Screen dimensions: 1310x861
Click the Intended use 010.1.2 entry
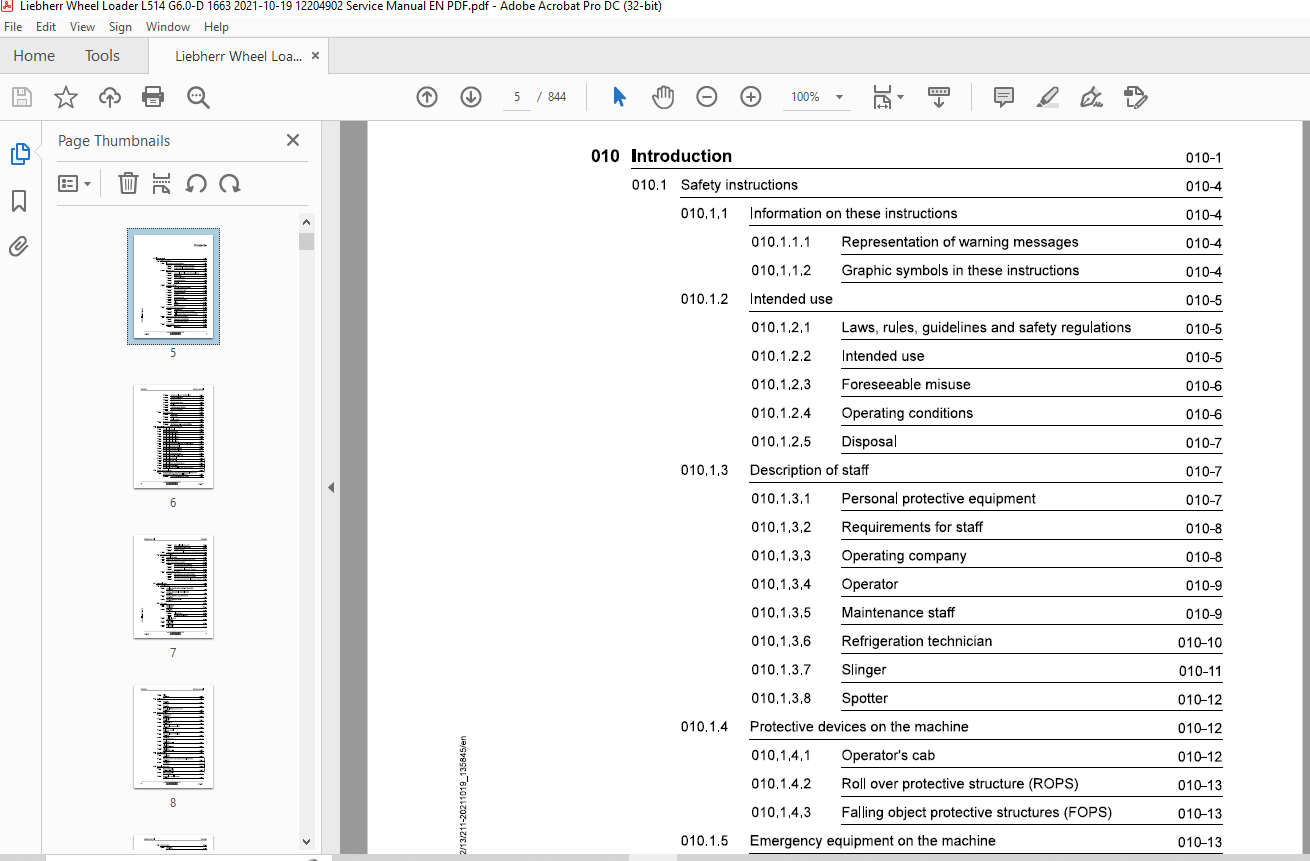click(x=791, y=299)
